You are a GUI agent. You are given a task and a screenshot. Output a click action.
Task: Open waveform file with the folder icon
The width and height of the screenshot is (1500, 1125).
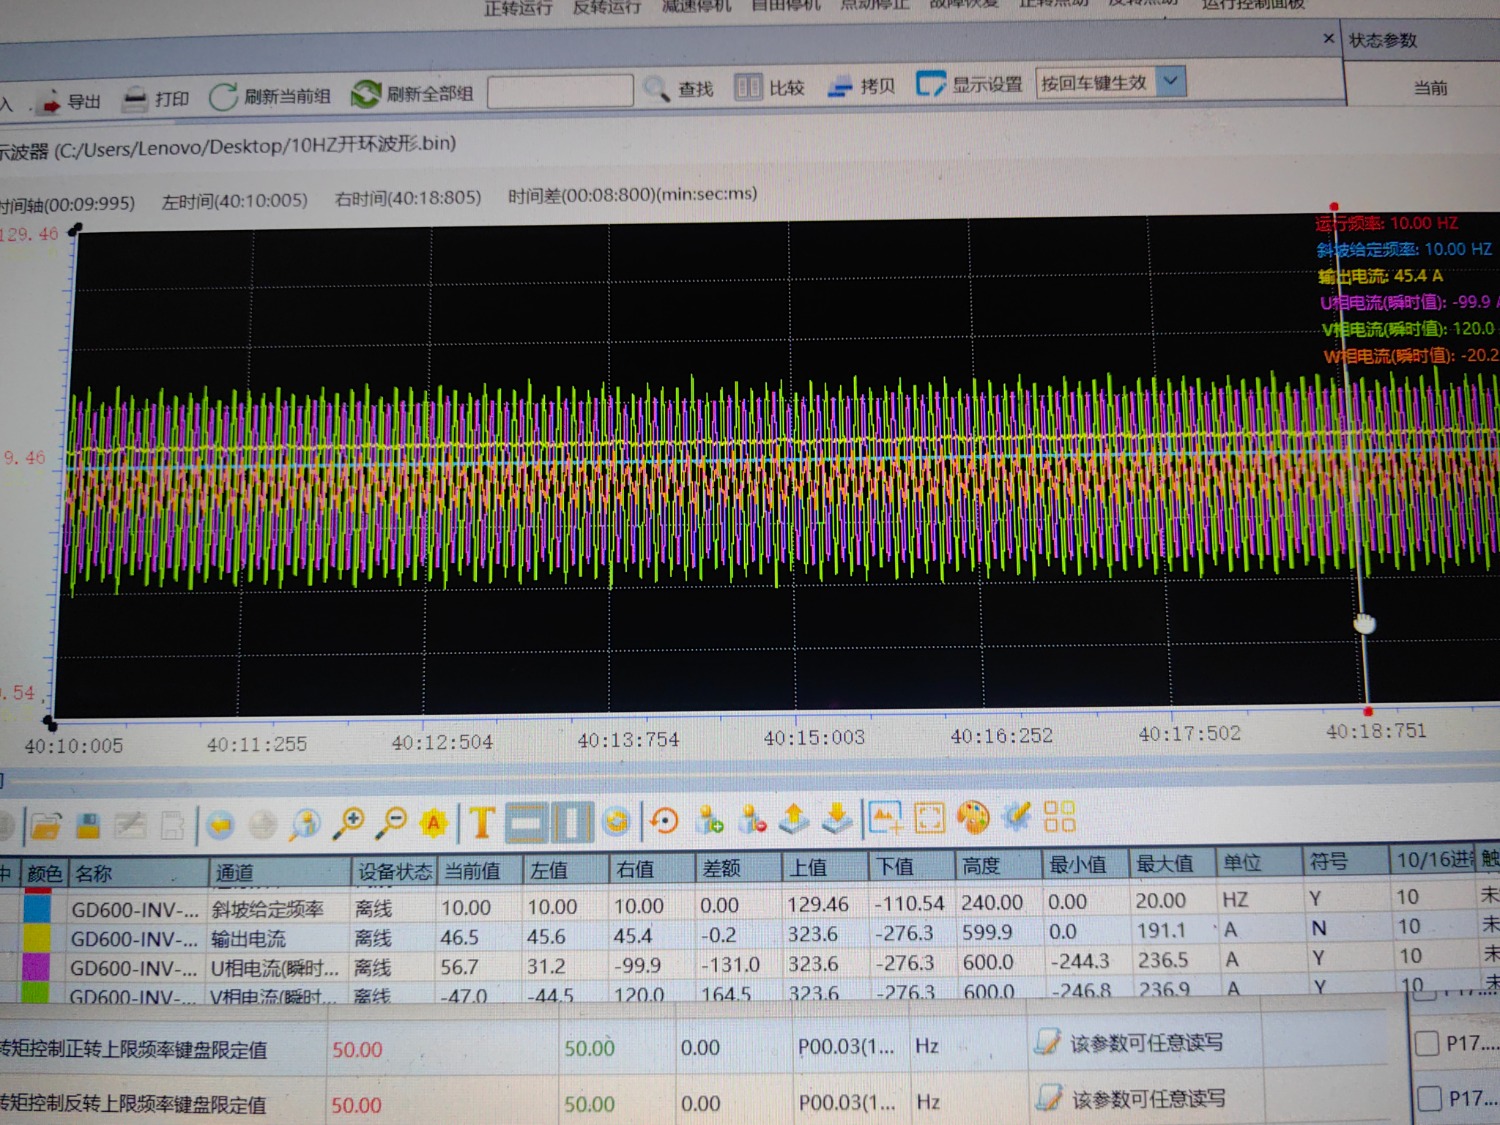(x=45, y=826)
